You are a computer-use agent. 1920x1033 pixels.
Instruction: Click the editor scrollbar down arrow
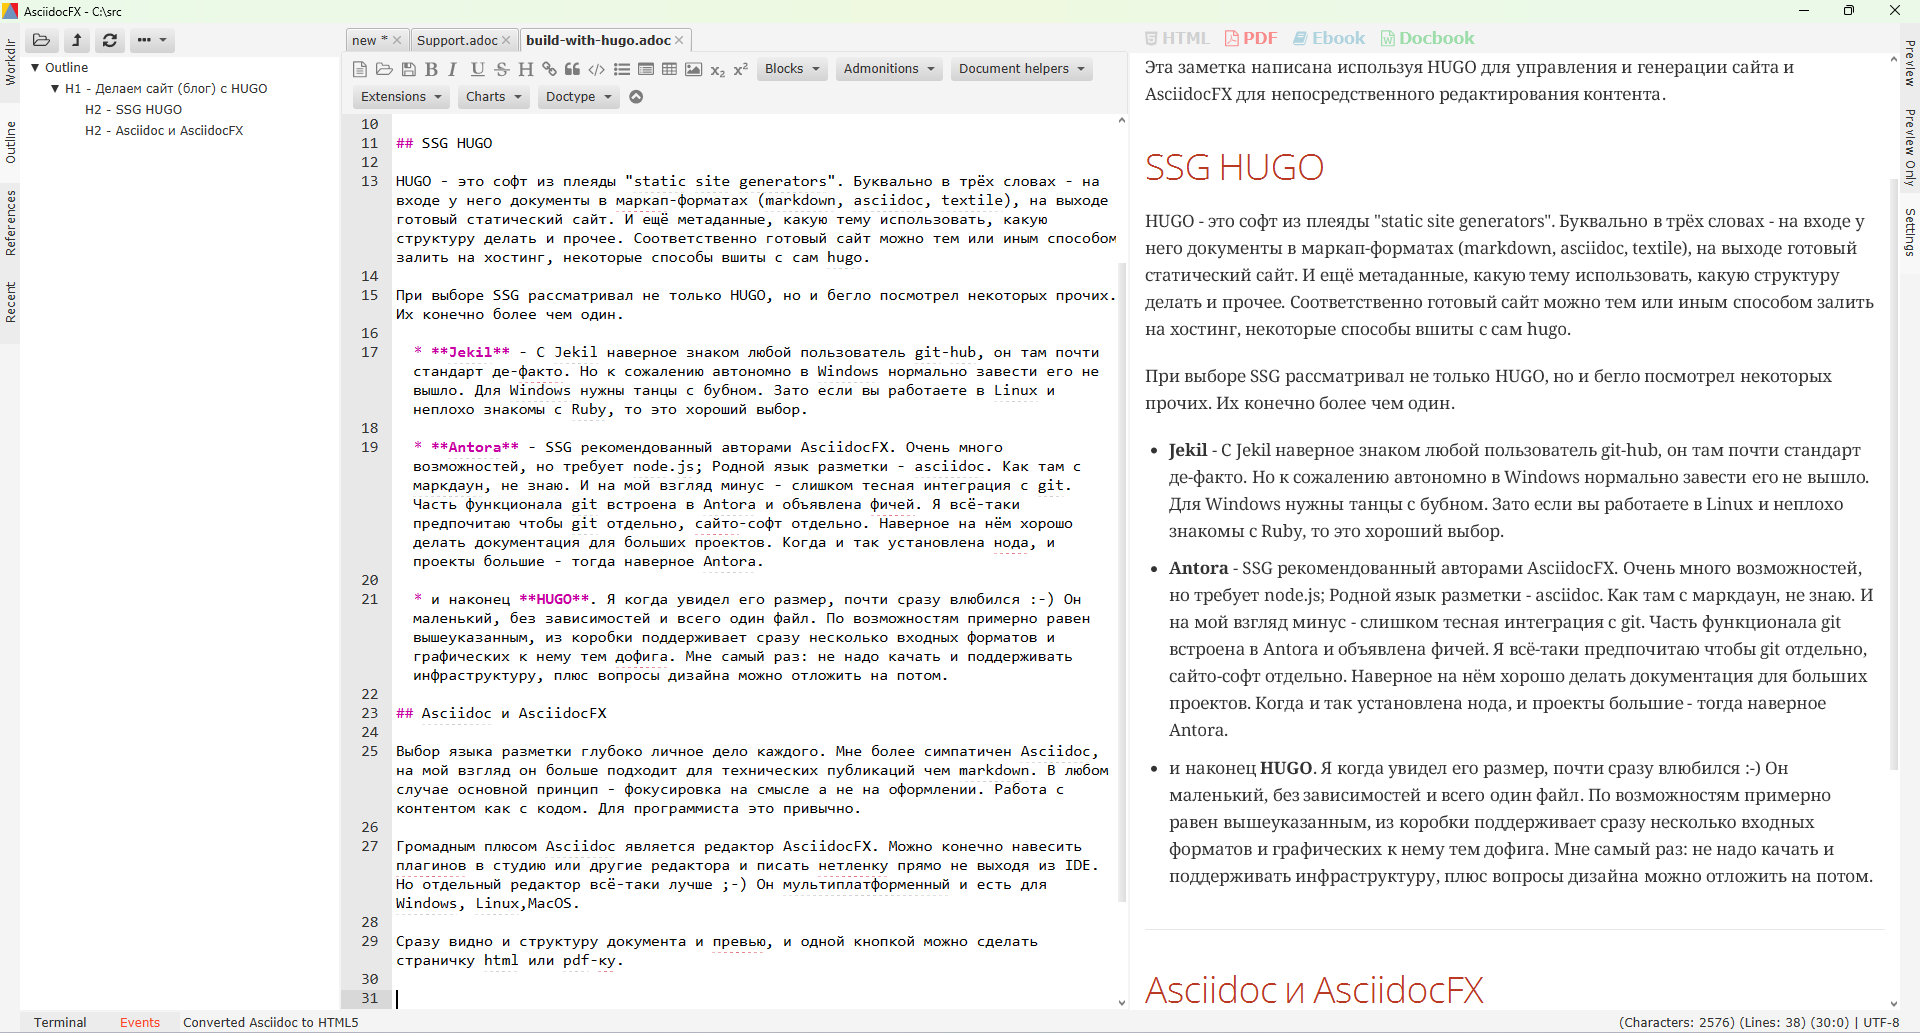tap(1121, 1003)
